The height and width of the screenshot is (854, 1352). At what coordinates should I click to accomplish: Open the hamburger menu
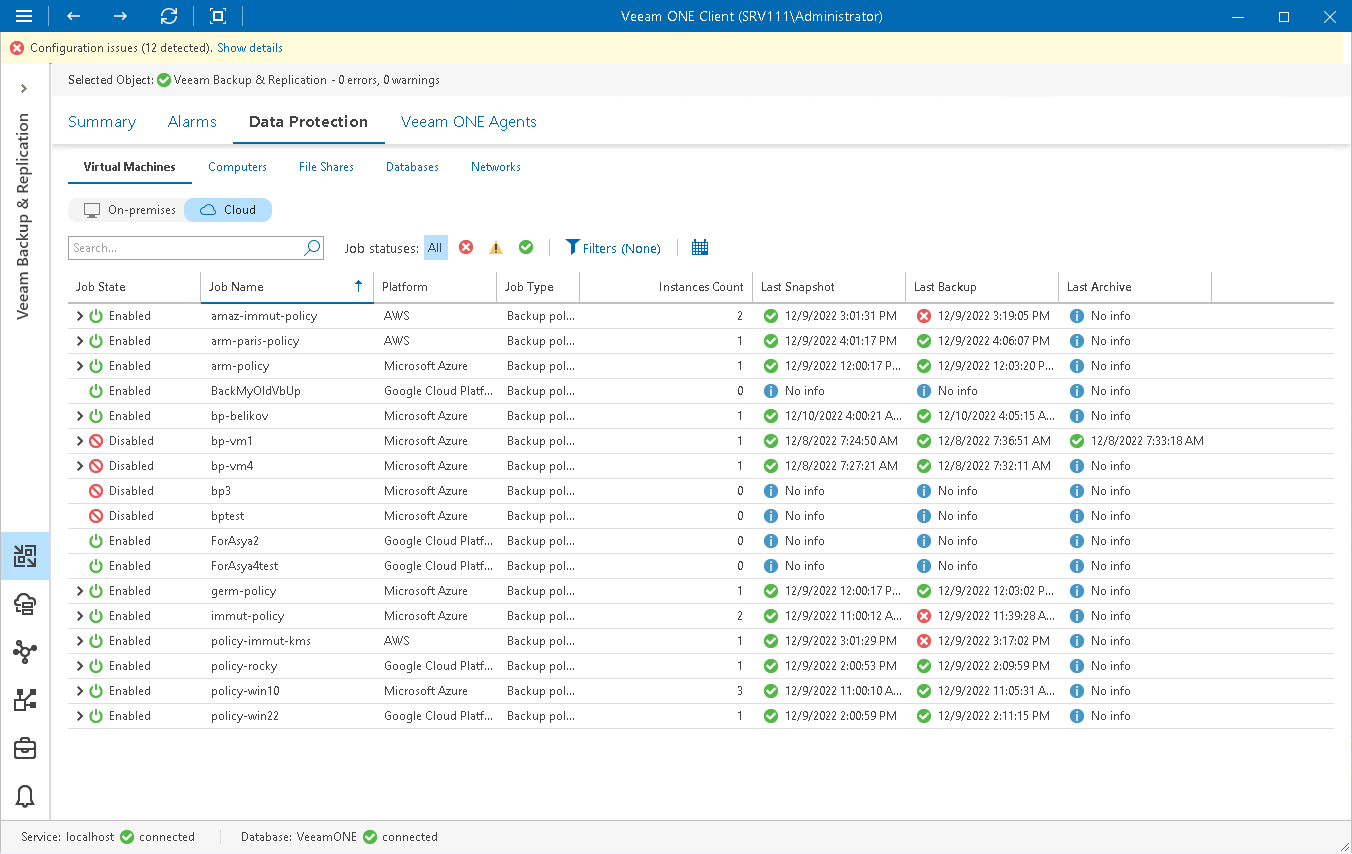pyautogui.click(x=23, y=16)
